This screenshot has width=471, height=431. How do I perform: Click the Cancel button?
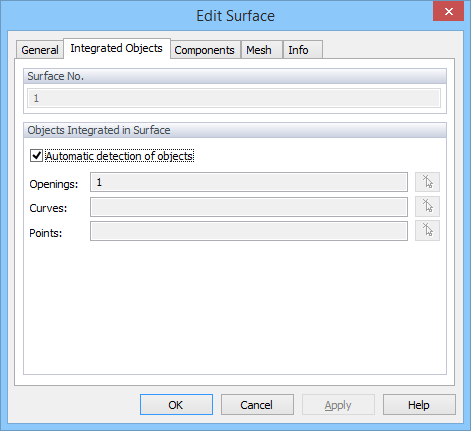(257, 405)
